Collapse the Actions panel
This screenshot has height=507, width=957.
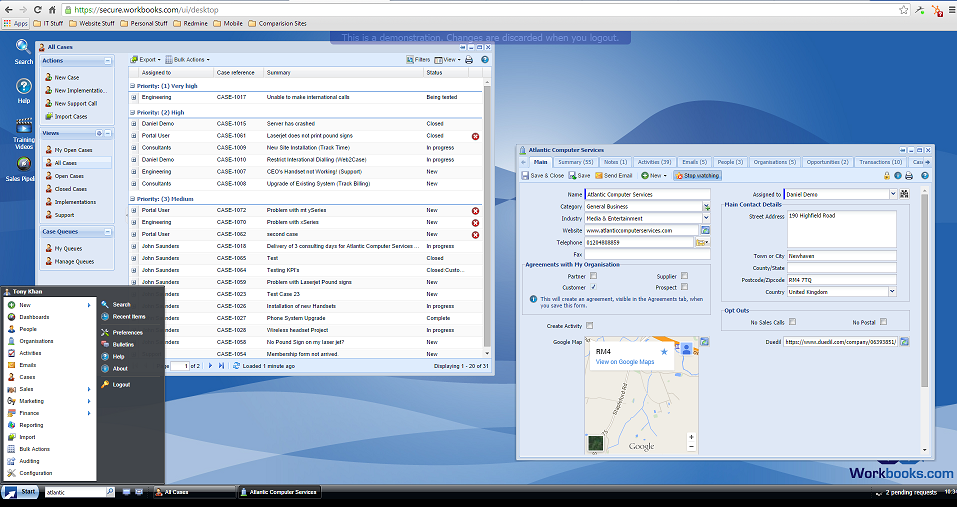click(108, 61)
